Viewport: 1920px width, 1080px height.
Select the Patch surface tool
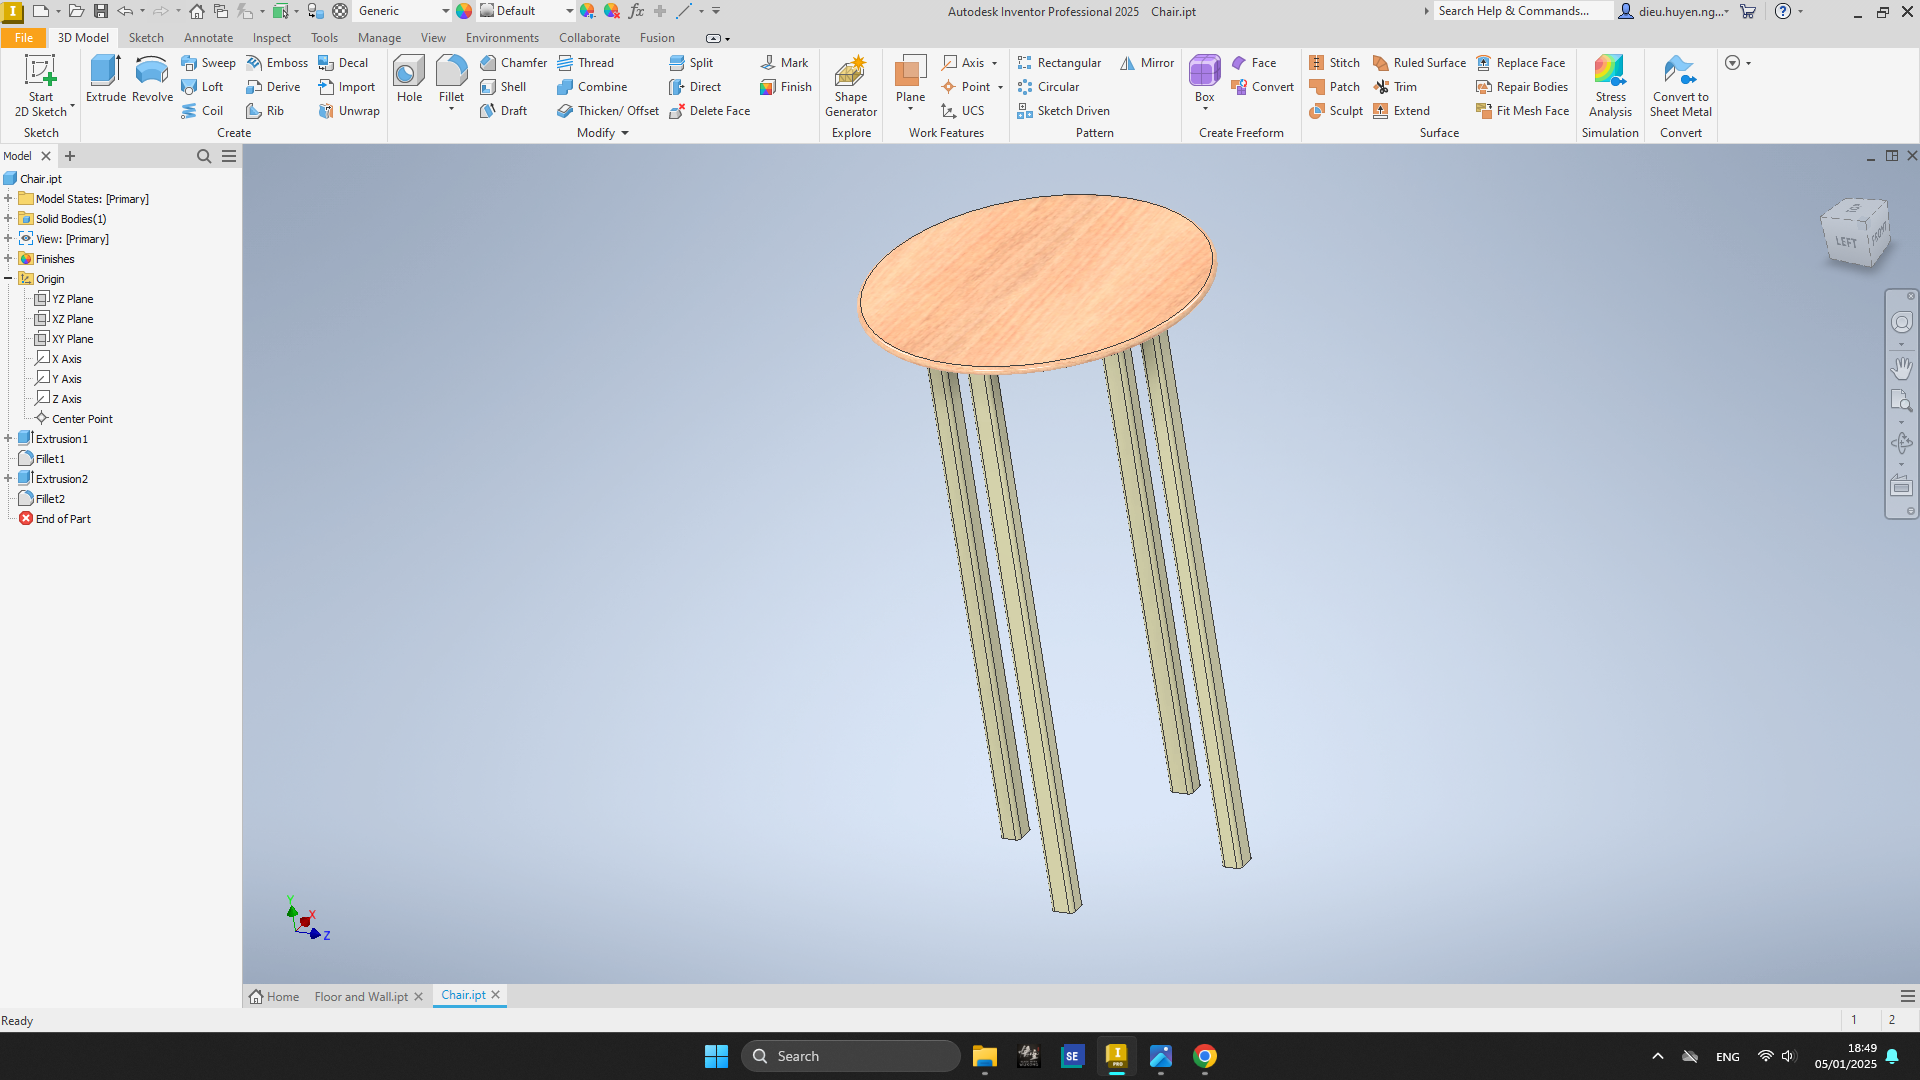coord(1334,86)
